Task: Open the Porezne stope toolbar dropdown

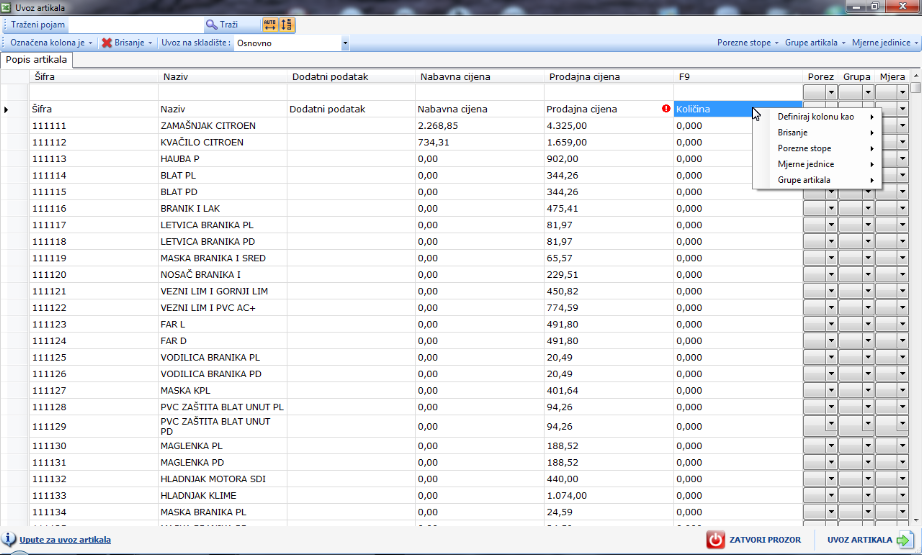Action: click(747, 43)
